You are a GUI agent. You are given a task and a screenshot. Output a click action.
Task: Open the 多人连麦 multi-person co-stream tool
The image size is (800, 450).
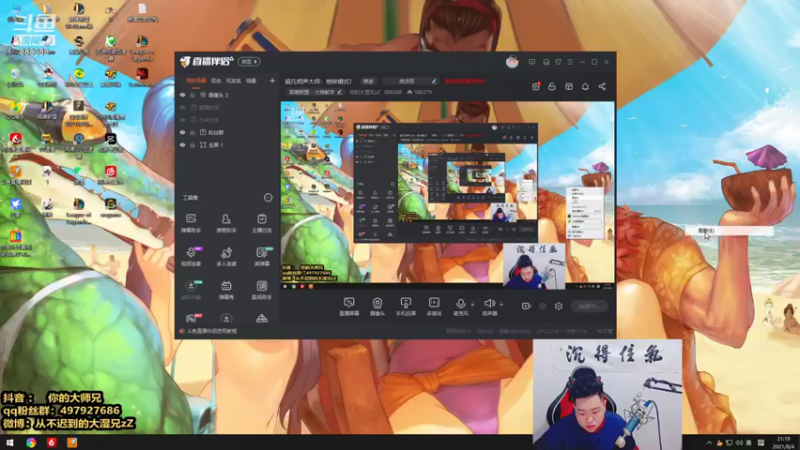[x=226, y=256]
